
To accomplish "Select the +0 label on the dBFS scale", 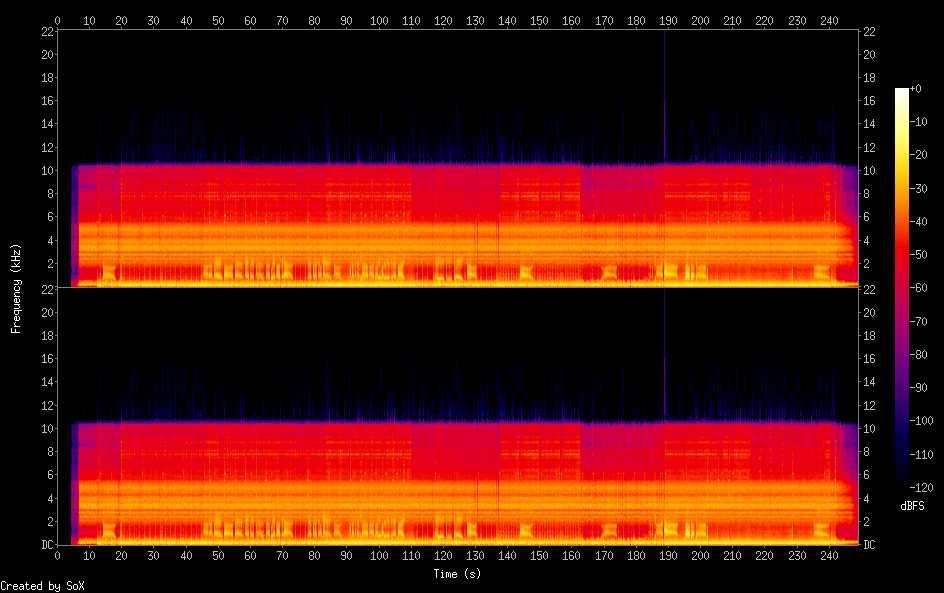I will coord(916,89).
